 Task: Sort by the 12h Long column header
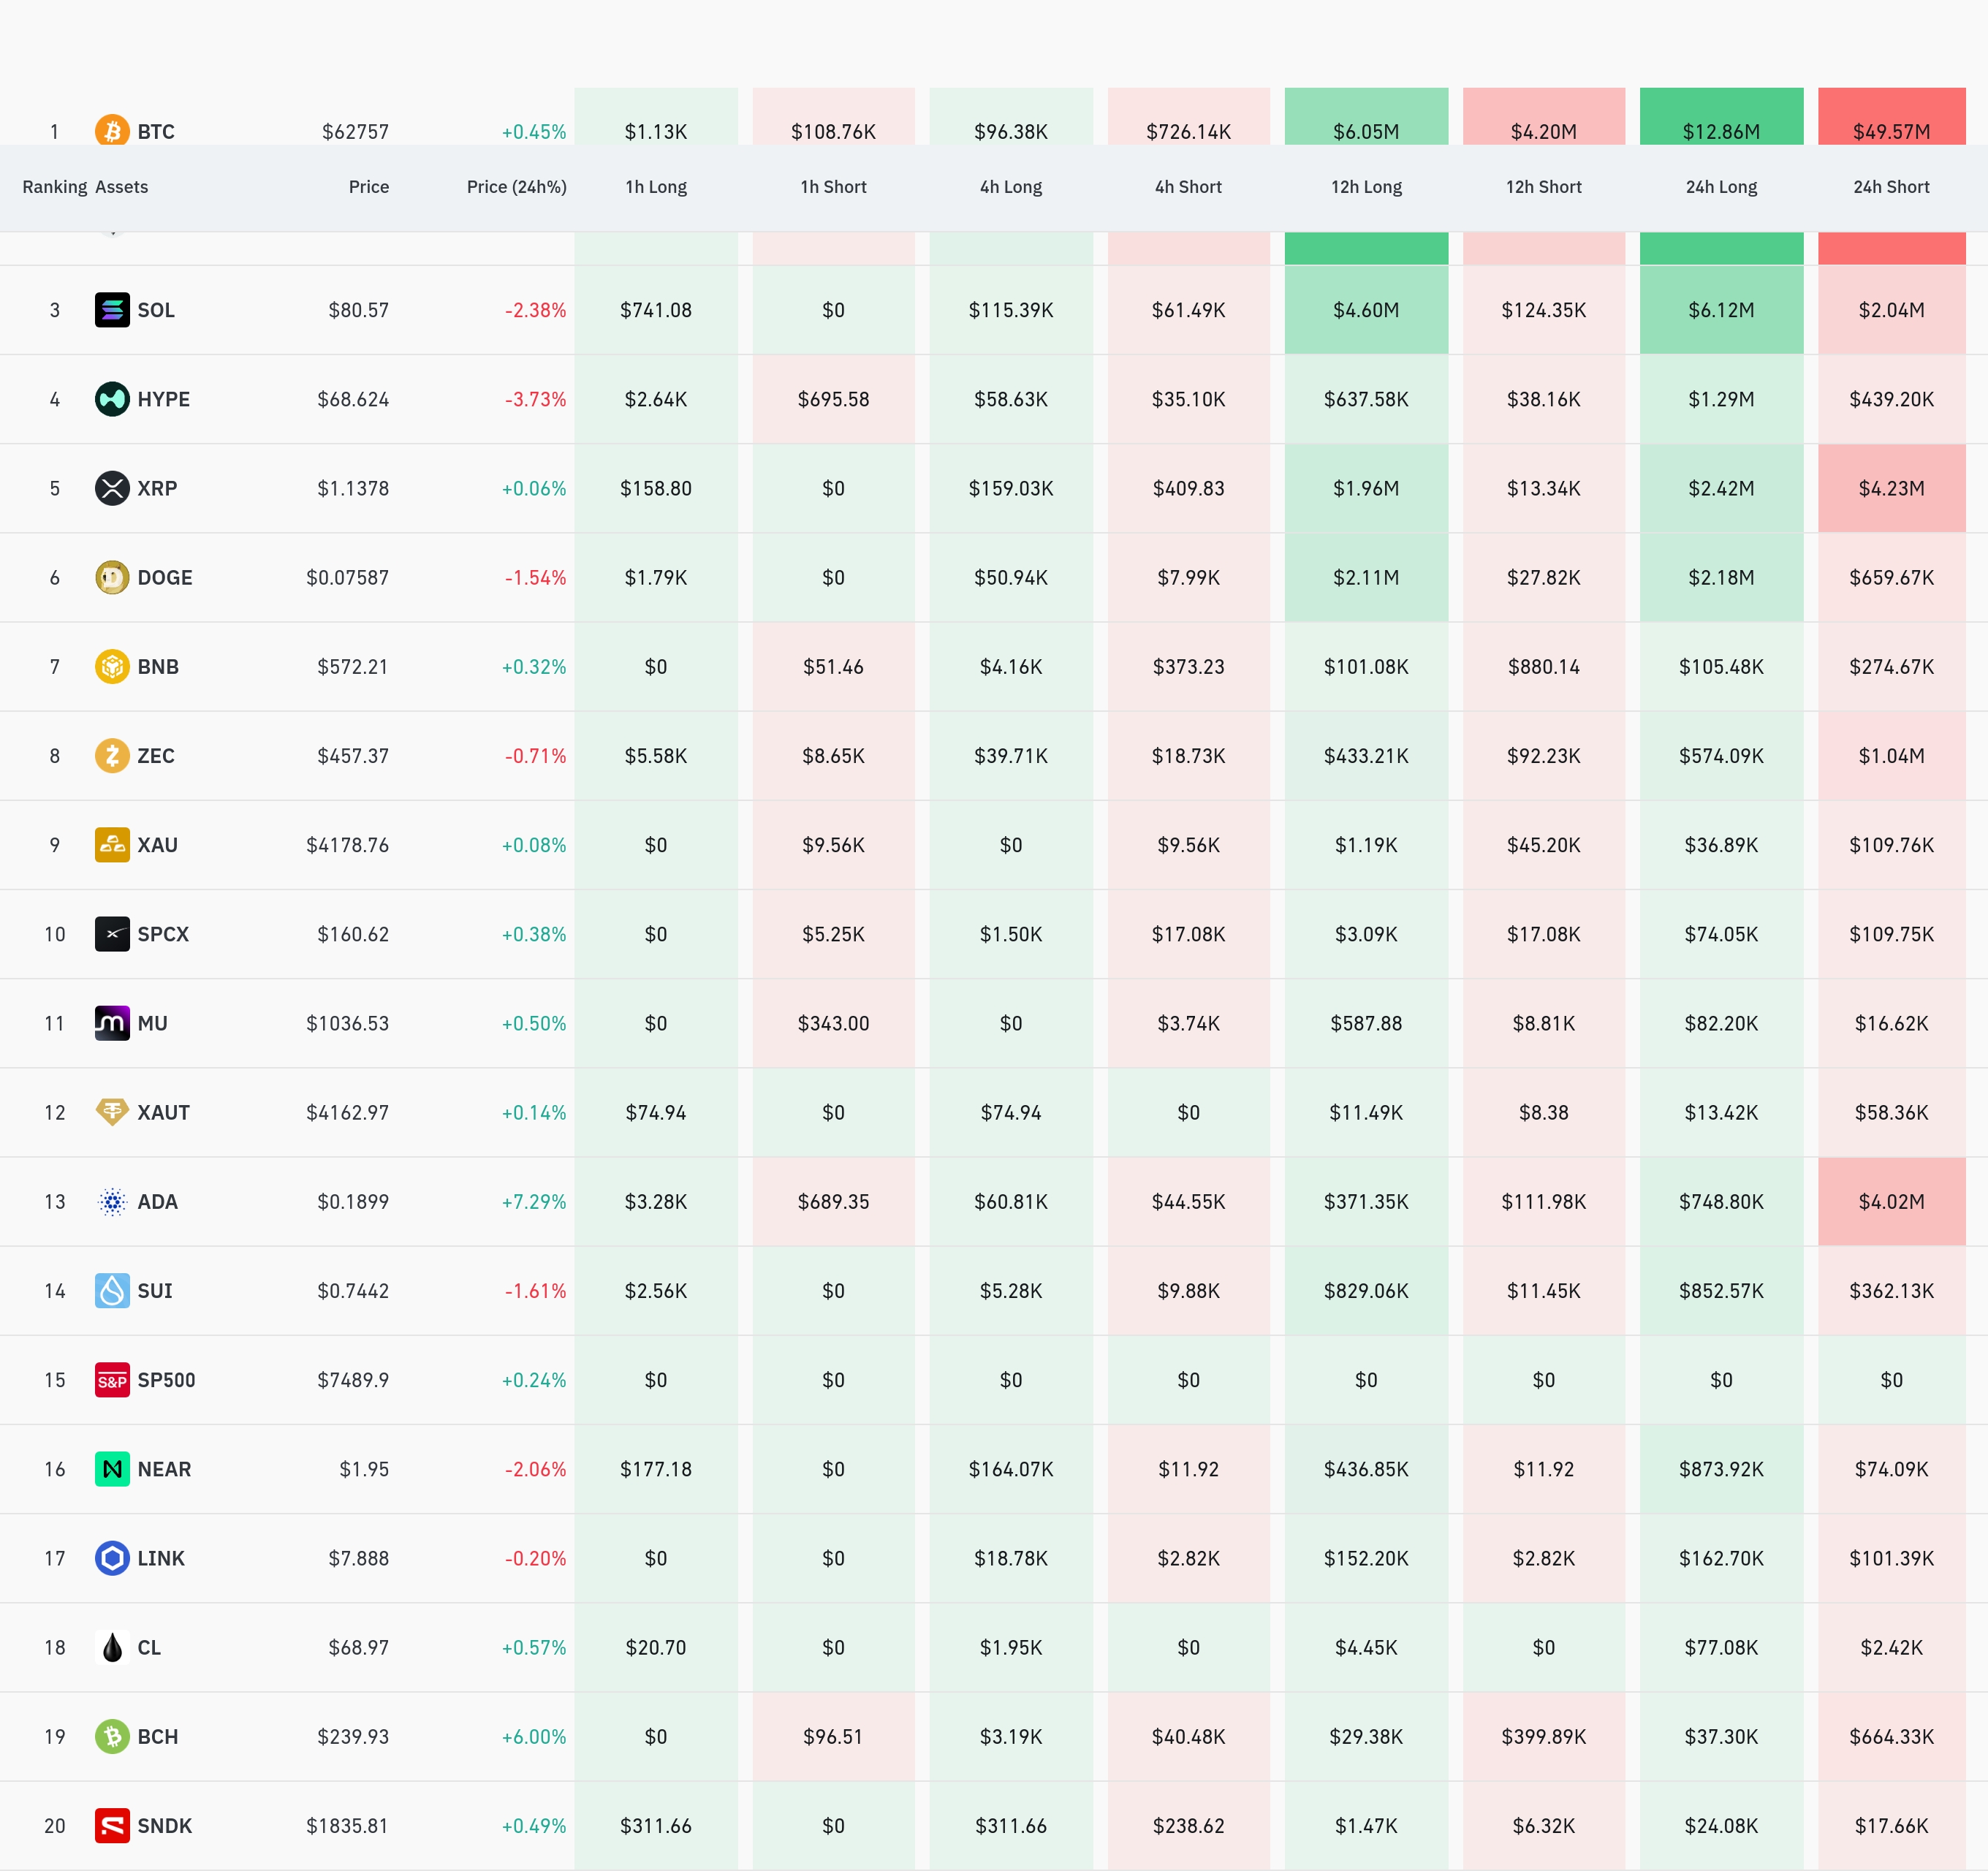[1366, 187]
